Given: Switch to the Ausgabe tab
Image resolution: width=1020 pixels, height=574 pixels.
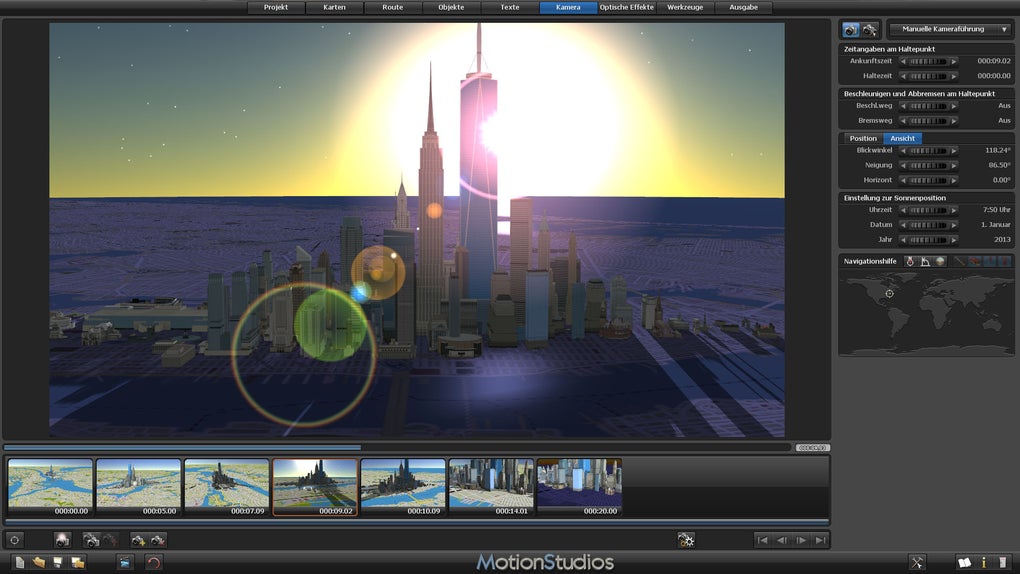Looking at the screenshot, I should [x=744, y=7].
